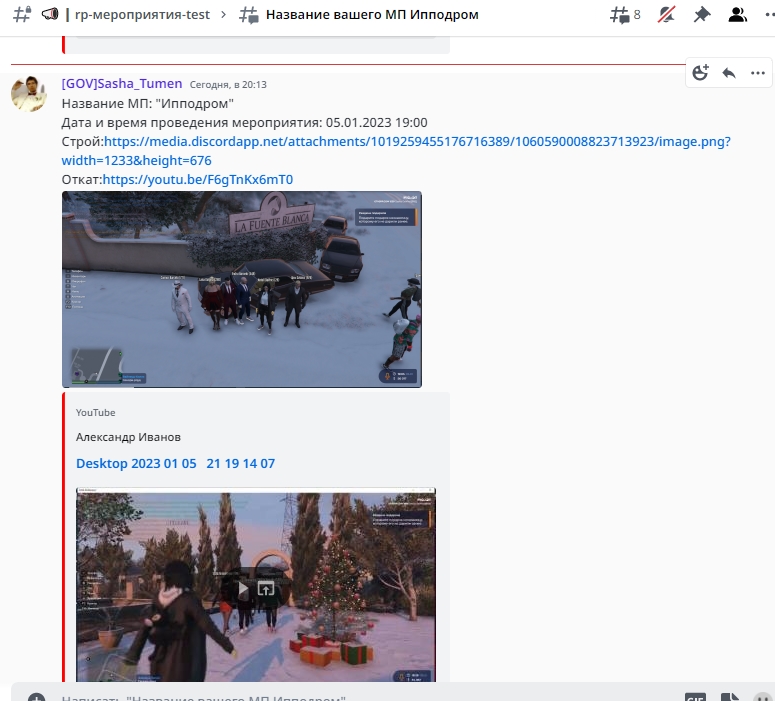Add a reaction to the message
This screenshot has height=701, width=775.
coord(700,73)
